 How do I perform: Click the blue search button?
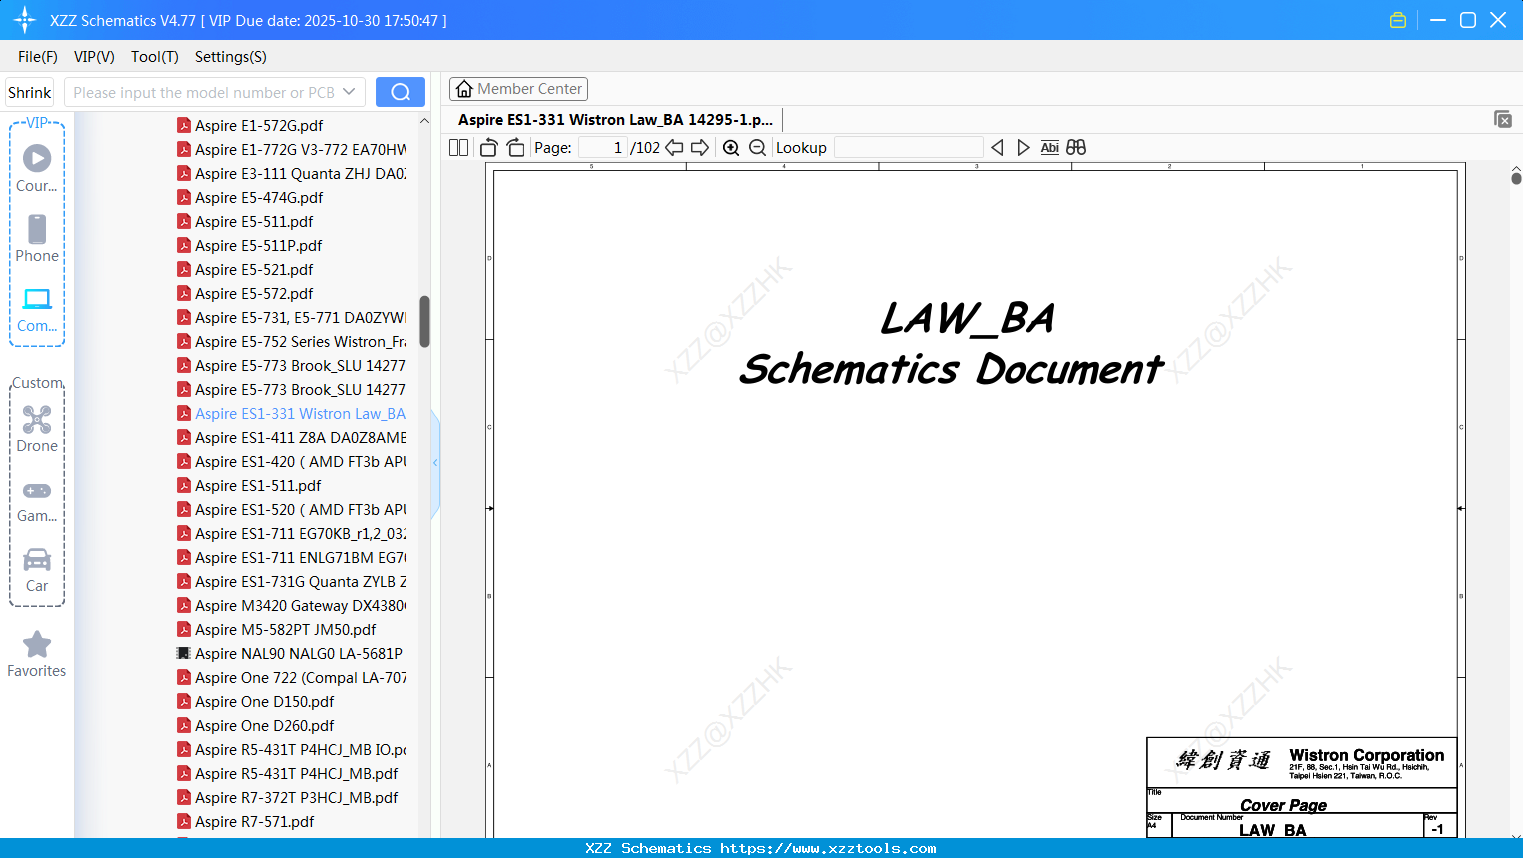coord(400,92)
